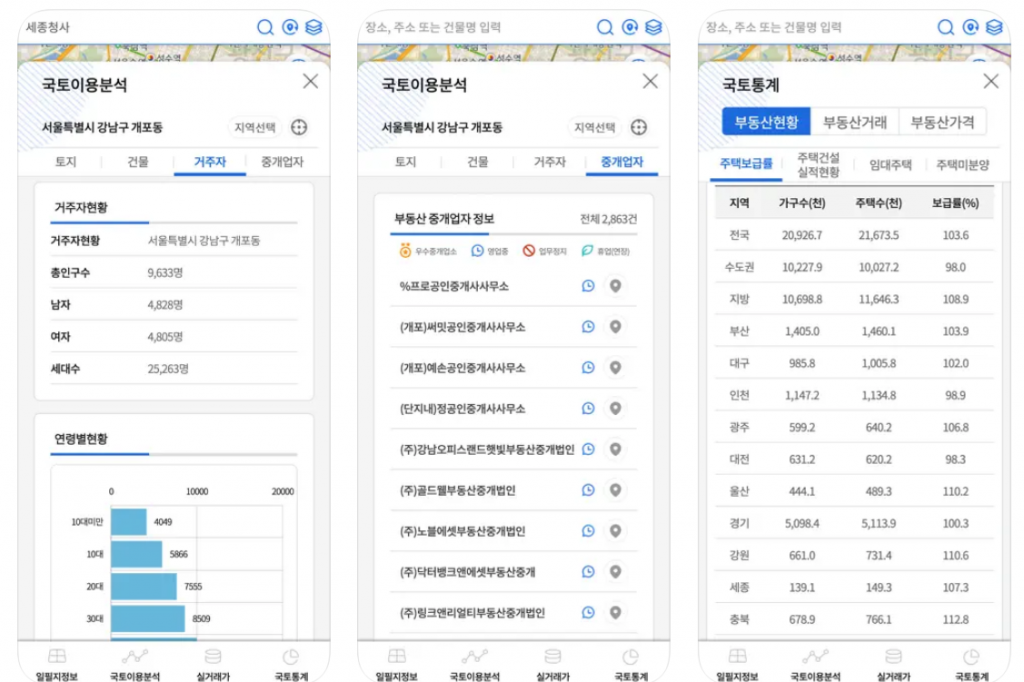Tap the 20대 bar labeled 7555

coord(144,586)
